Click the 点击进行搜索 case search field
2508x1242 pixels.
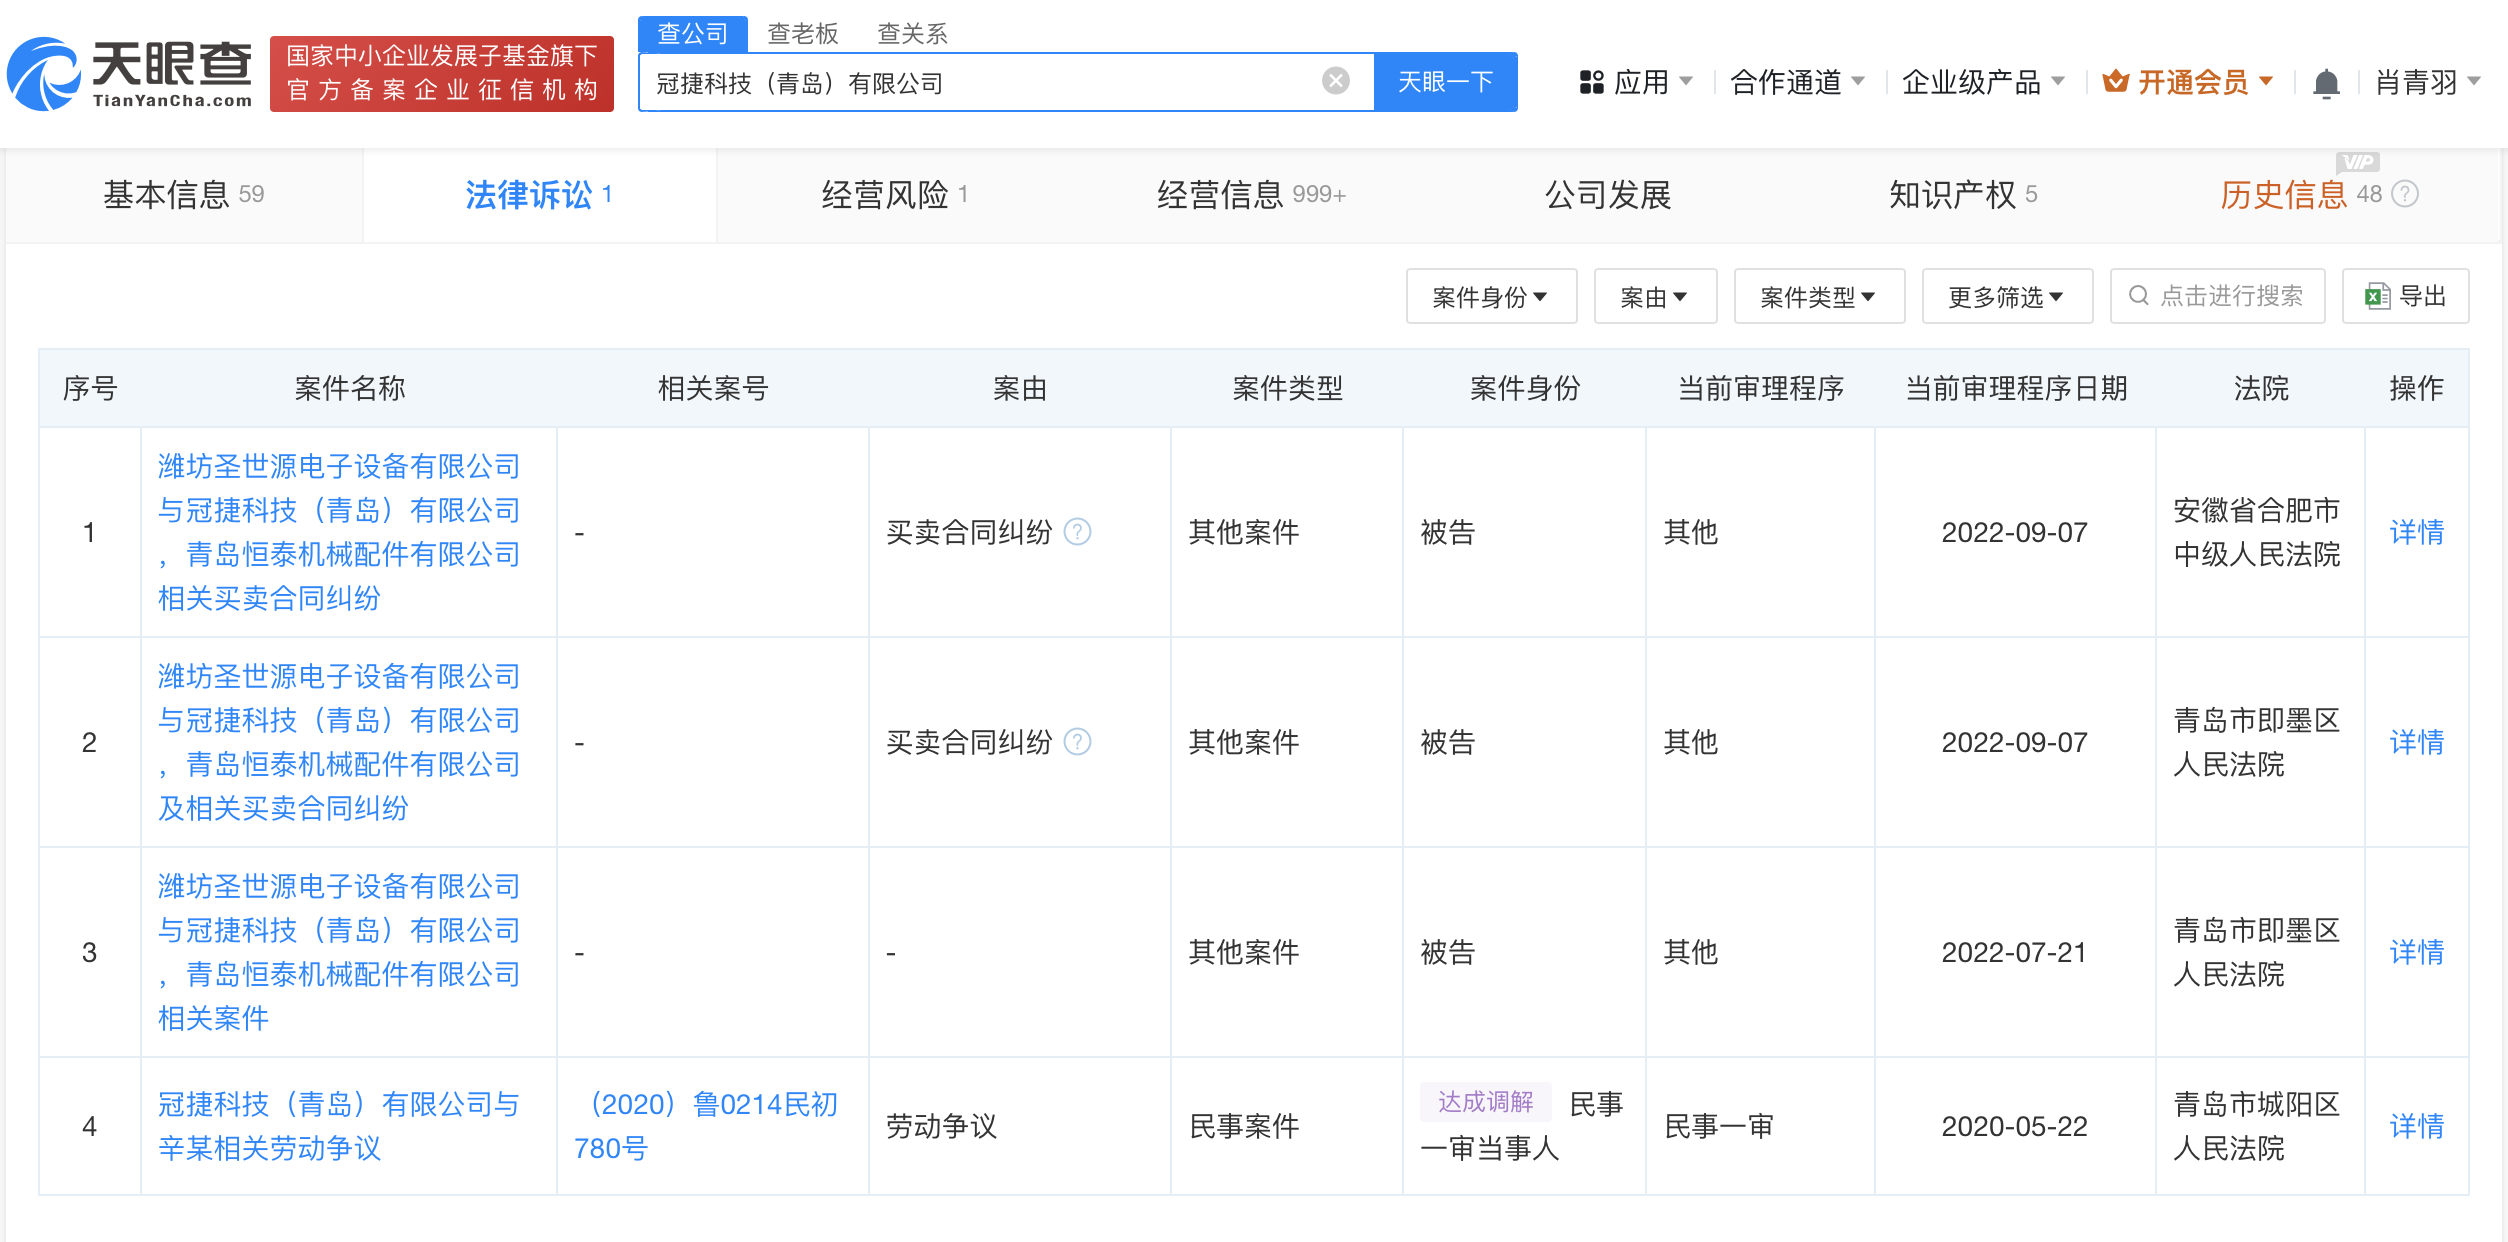click(2218, 296)
